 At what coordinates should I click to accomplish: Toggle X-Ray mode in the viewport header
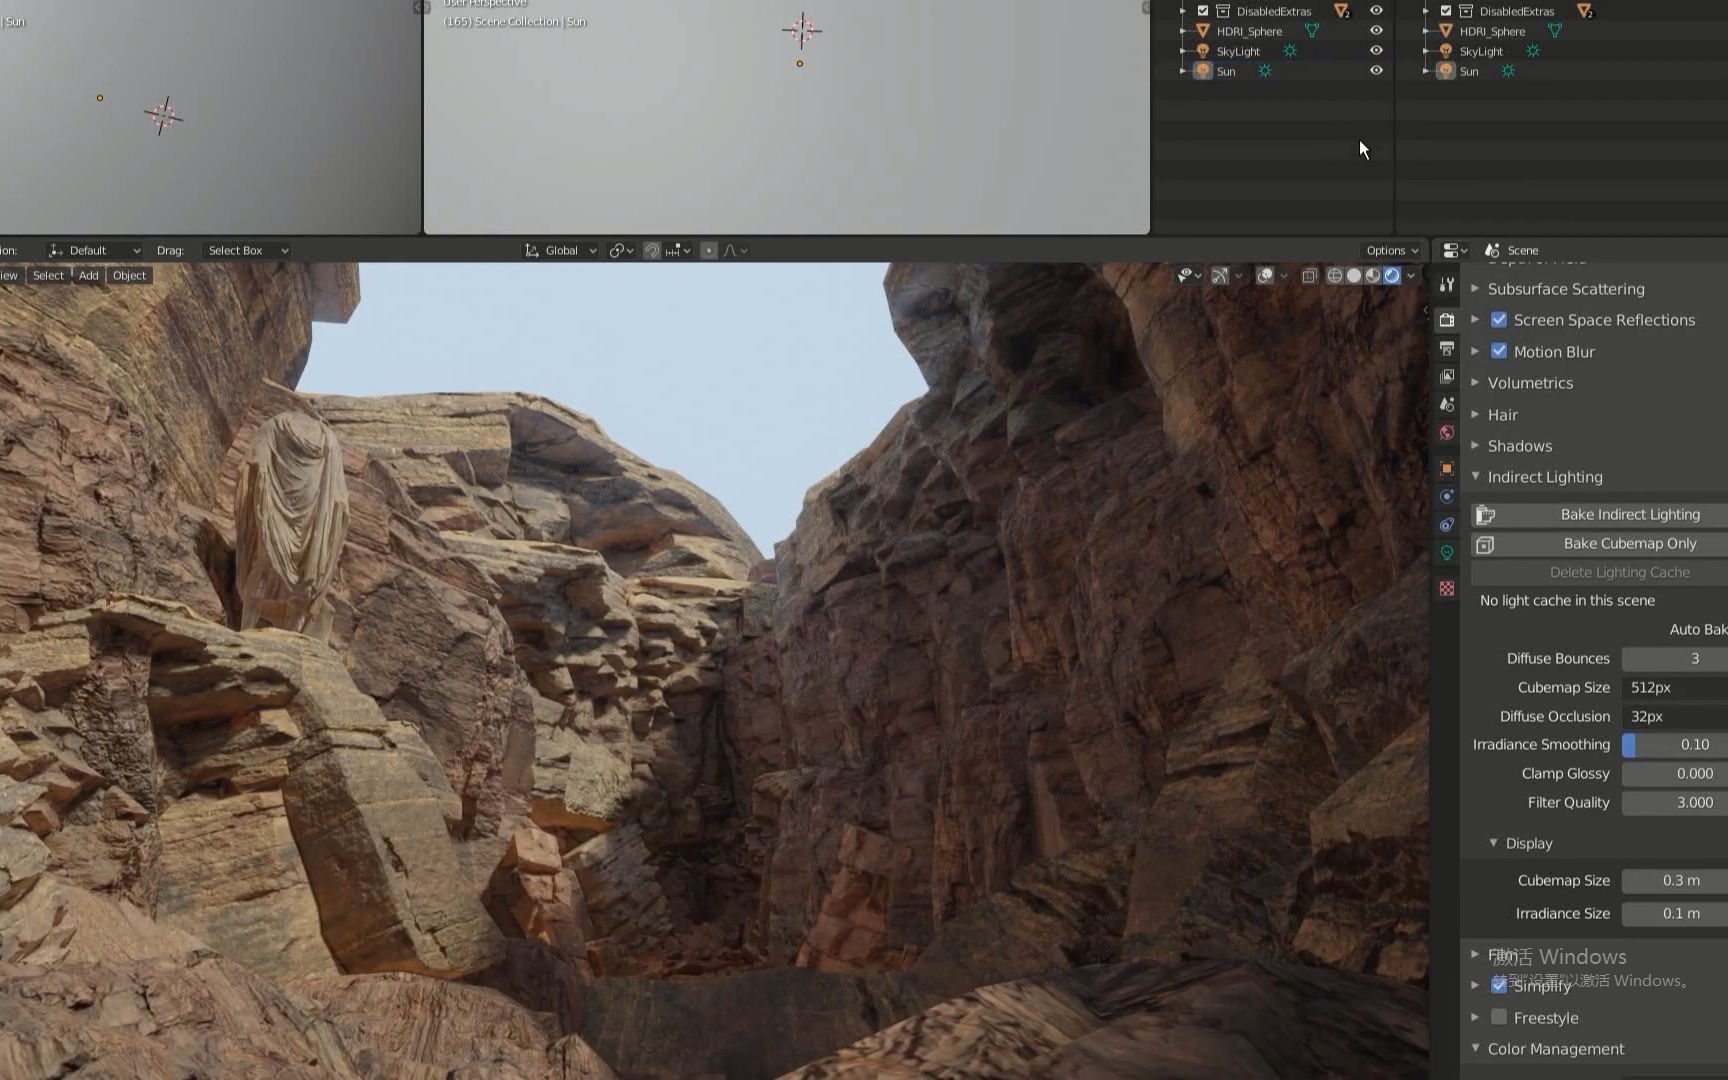click(1310, 276)
